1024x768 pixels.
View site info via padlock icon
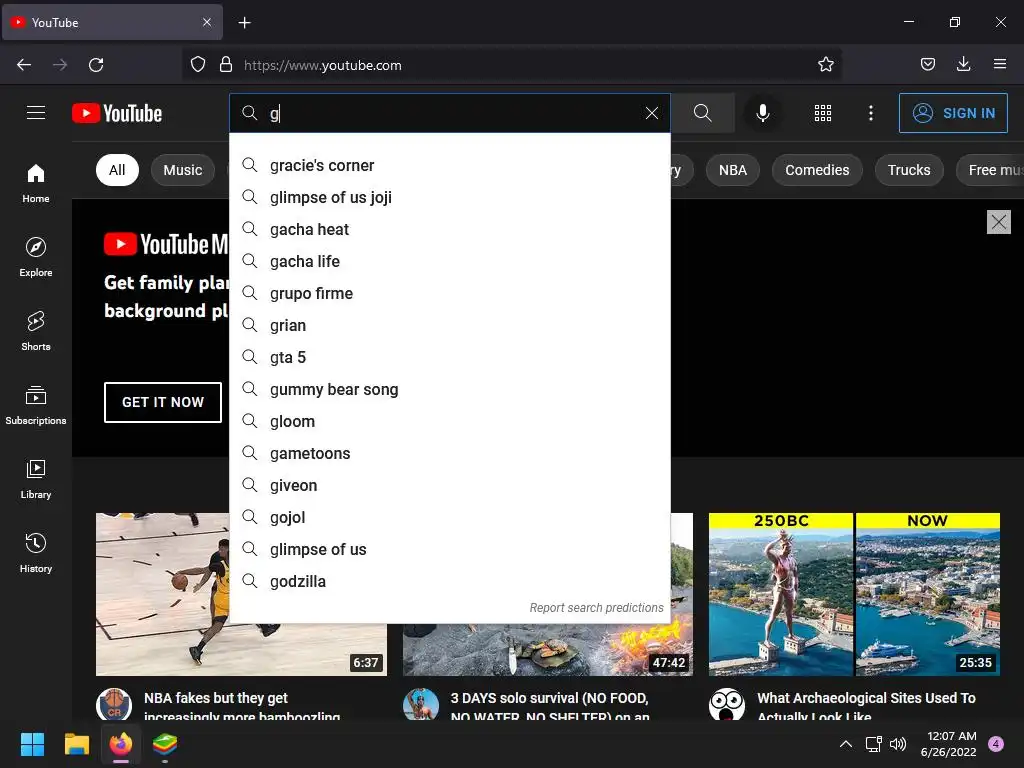(226, 65)
